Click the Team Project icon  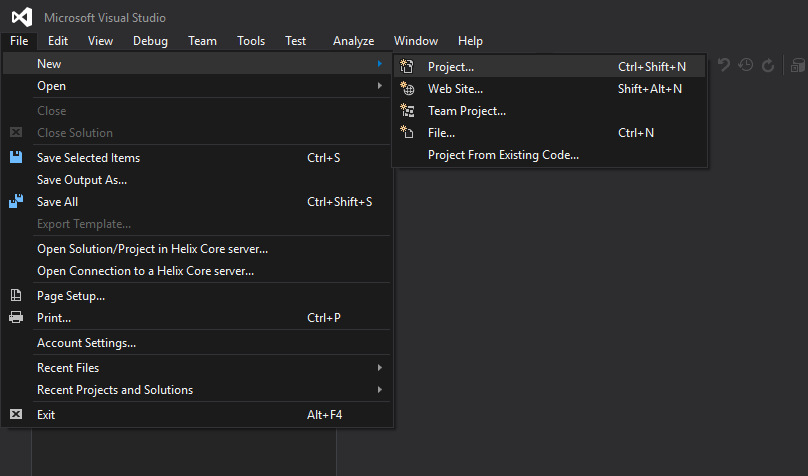point(407,111)
